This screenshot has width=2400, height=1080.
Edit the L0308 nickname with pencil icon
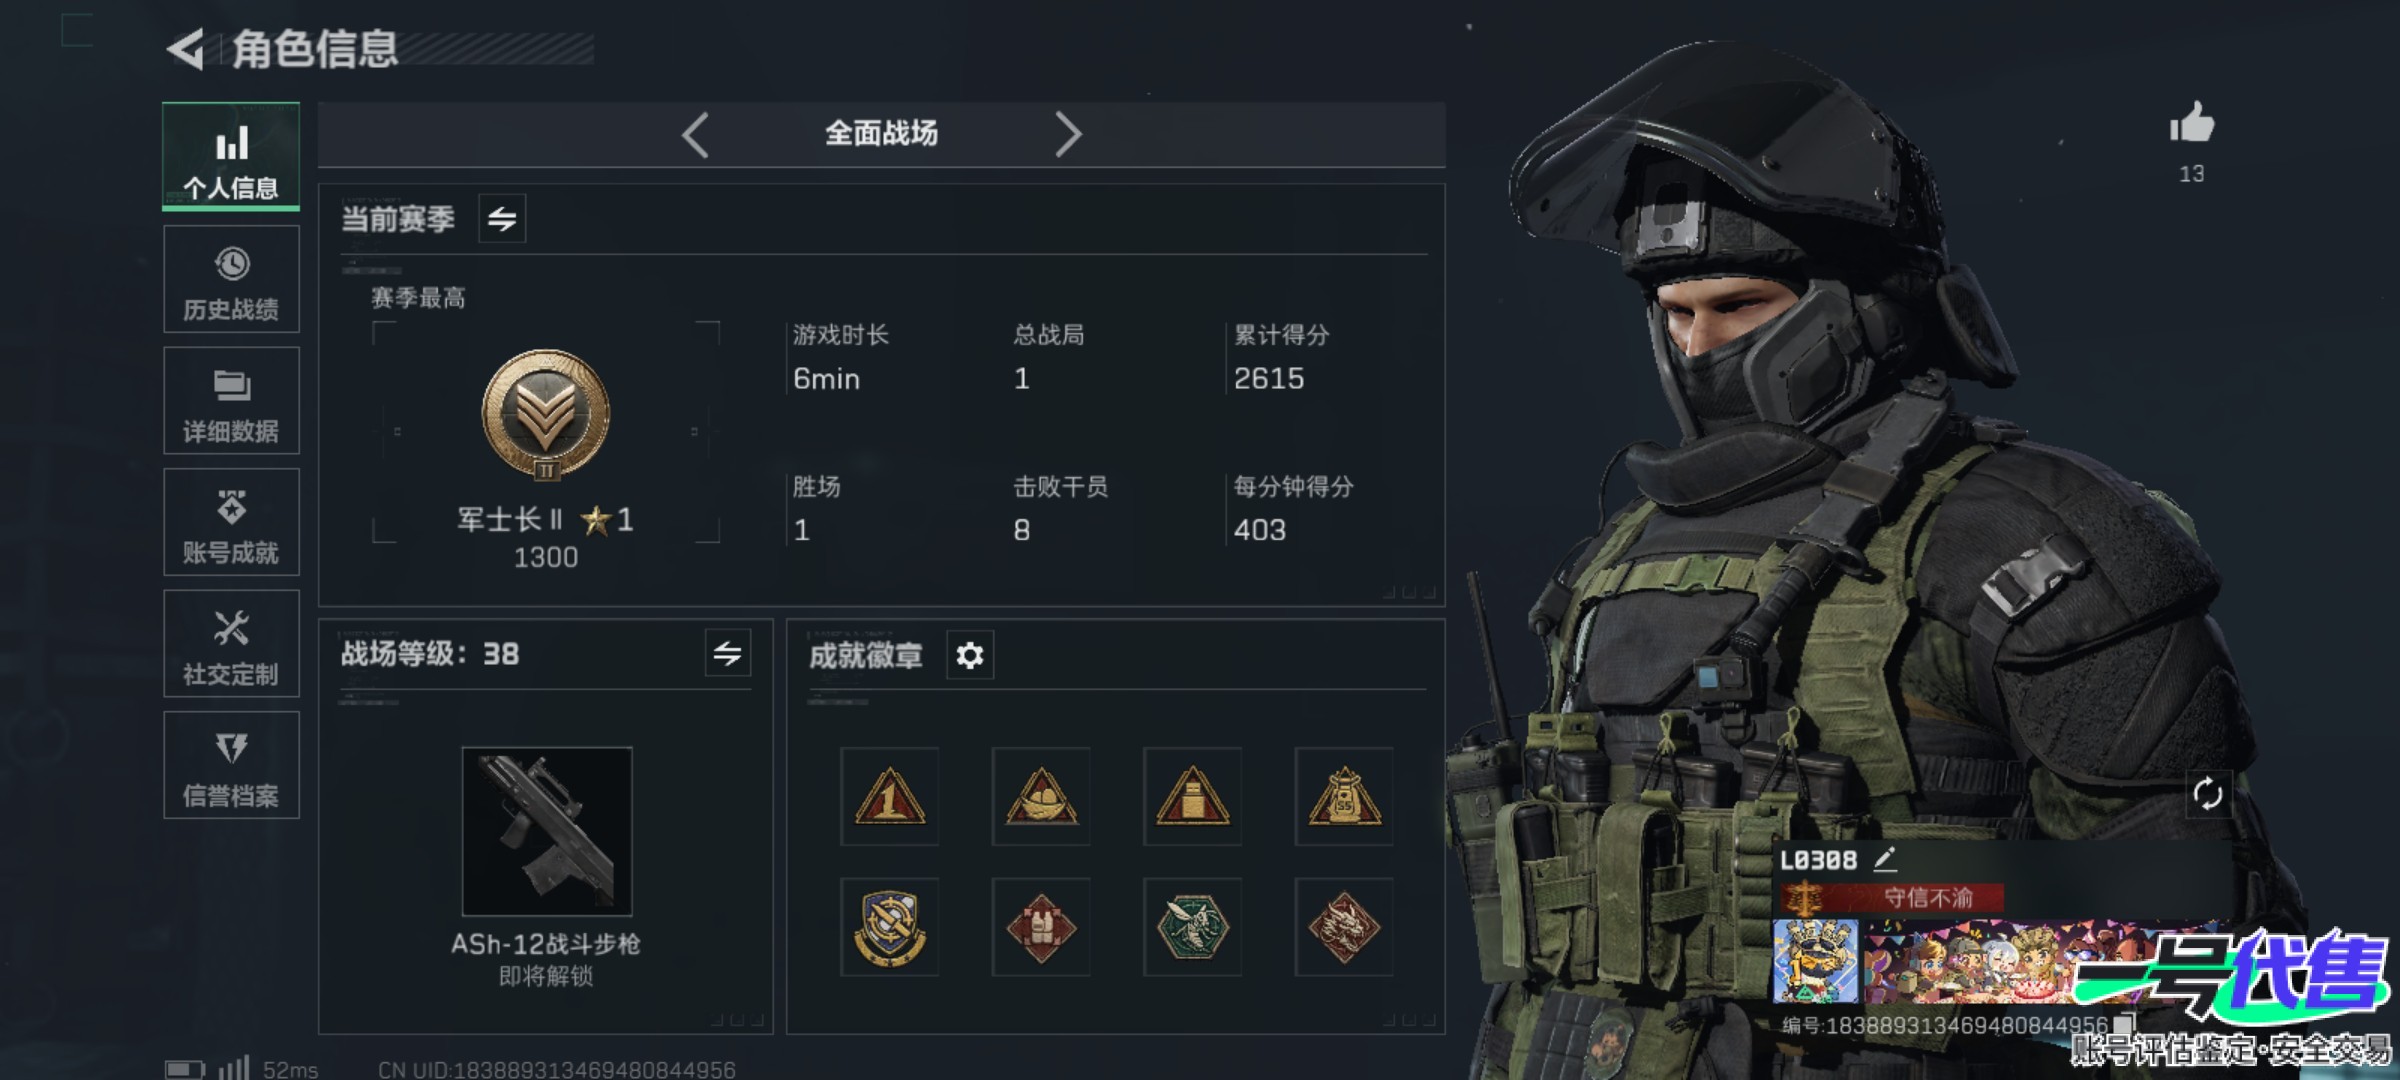pos(1884,858)
